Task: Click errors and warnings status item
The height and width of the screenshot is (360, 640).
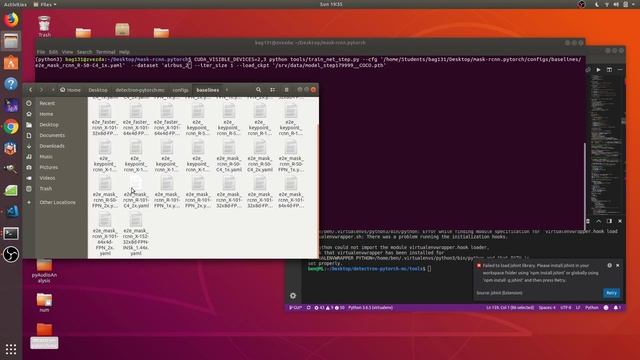Action: pos(329,308)
